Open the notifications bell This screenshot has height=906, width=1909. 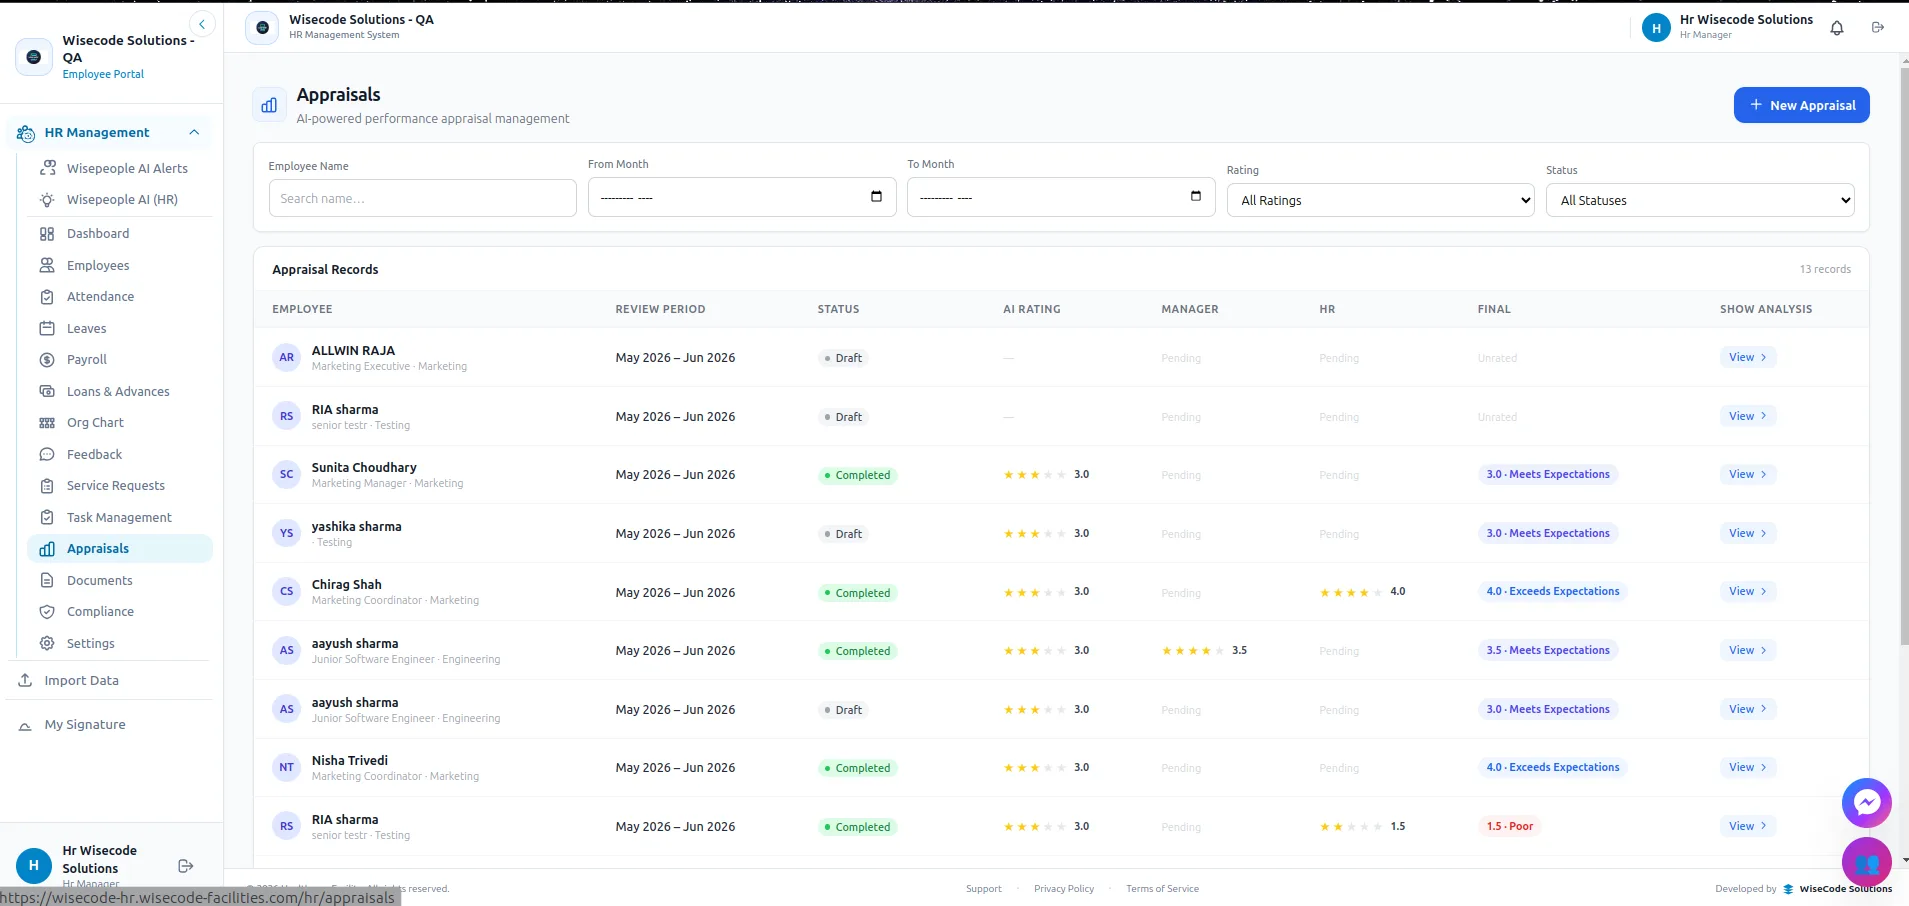click(1837, 28)
